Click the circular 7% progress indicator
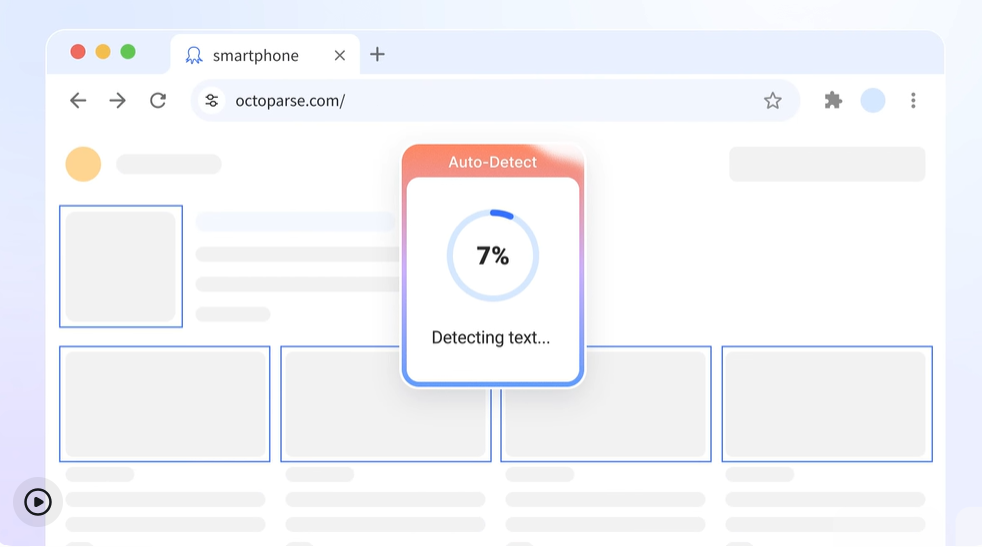The image size is (982, 547). pyautogui.click(x=493, y=256)
